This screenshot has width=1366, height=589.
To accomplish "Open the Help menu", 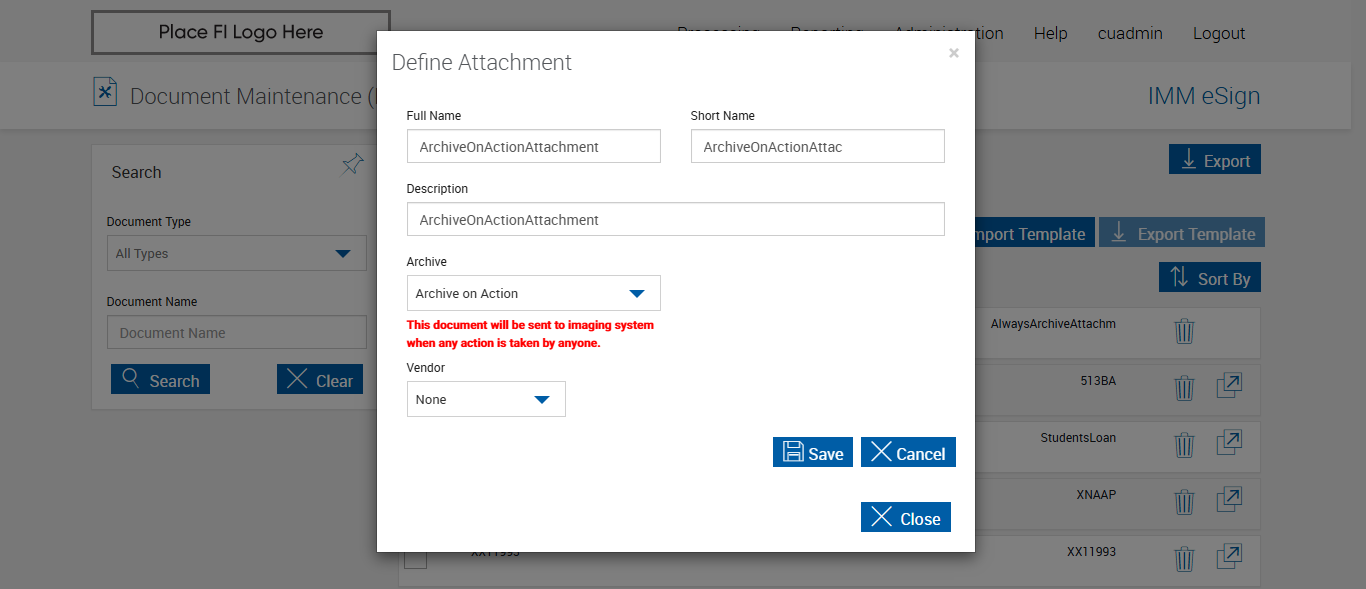I will point(1050,33).
